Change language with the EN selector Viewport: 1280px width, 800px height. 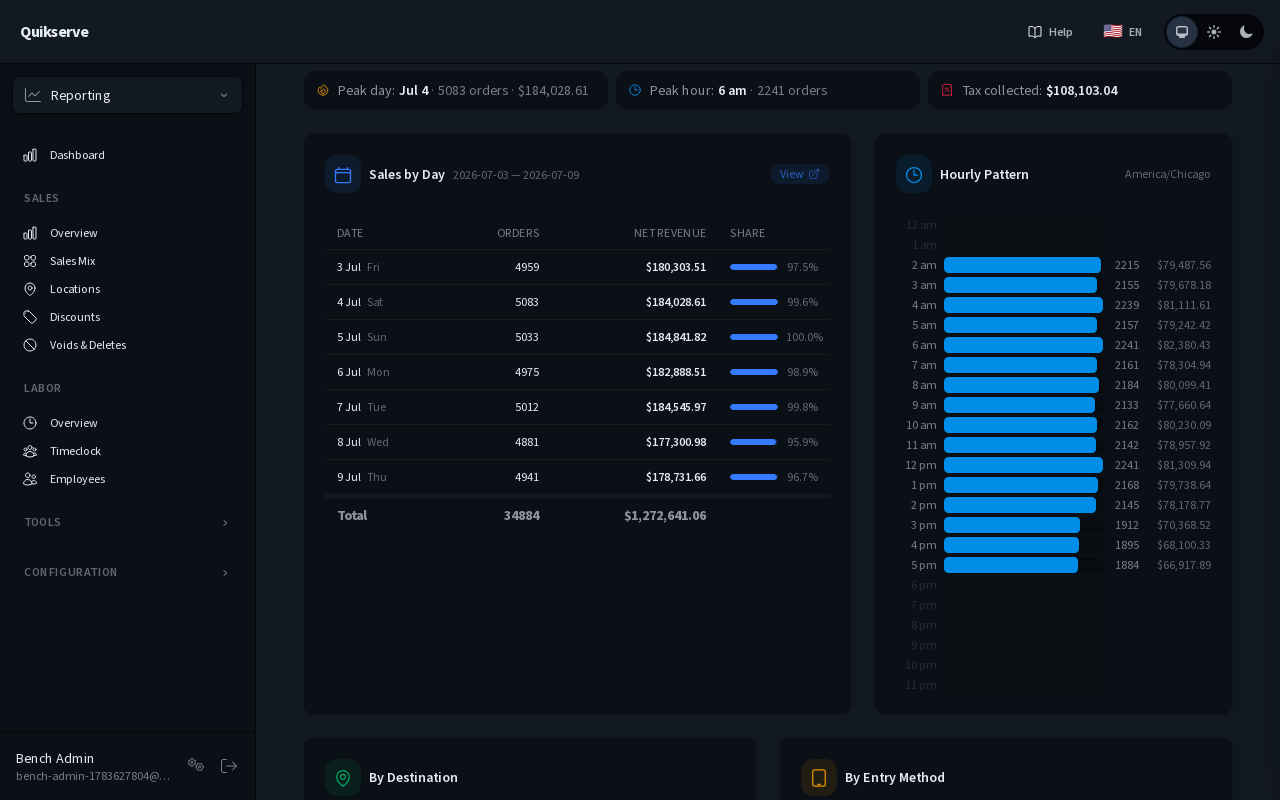point(1122,32)
